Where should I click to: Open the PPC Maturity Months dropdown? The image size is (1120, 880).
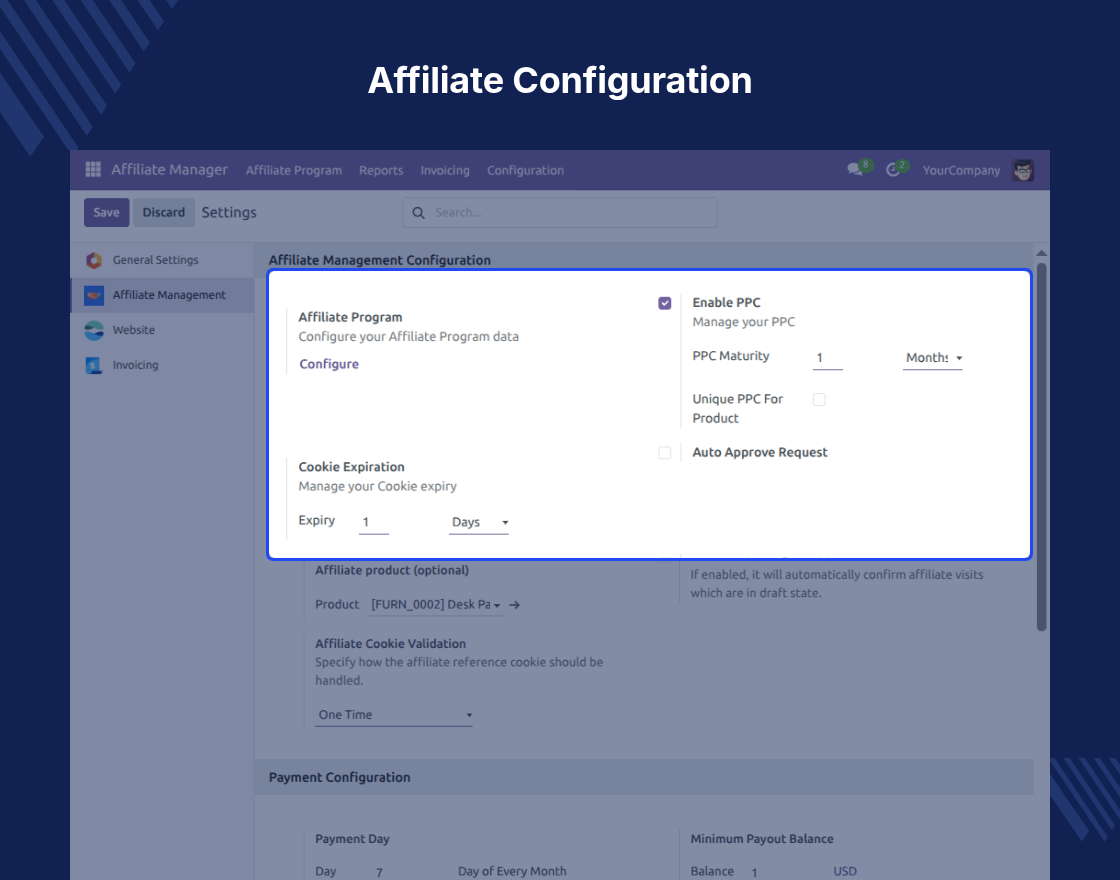(x=933, y=358)
